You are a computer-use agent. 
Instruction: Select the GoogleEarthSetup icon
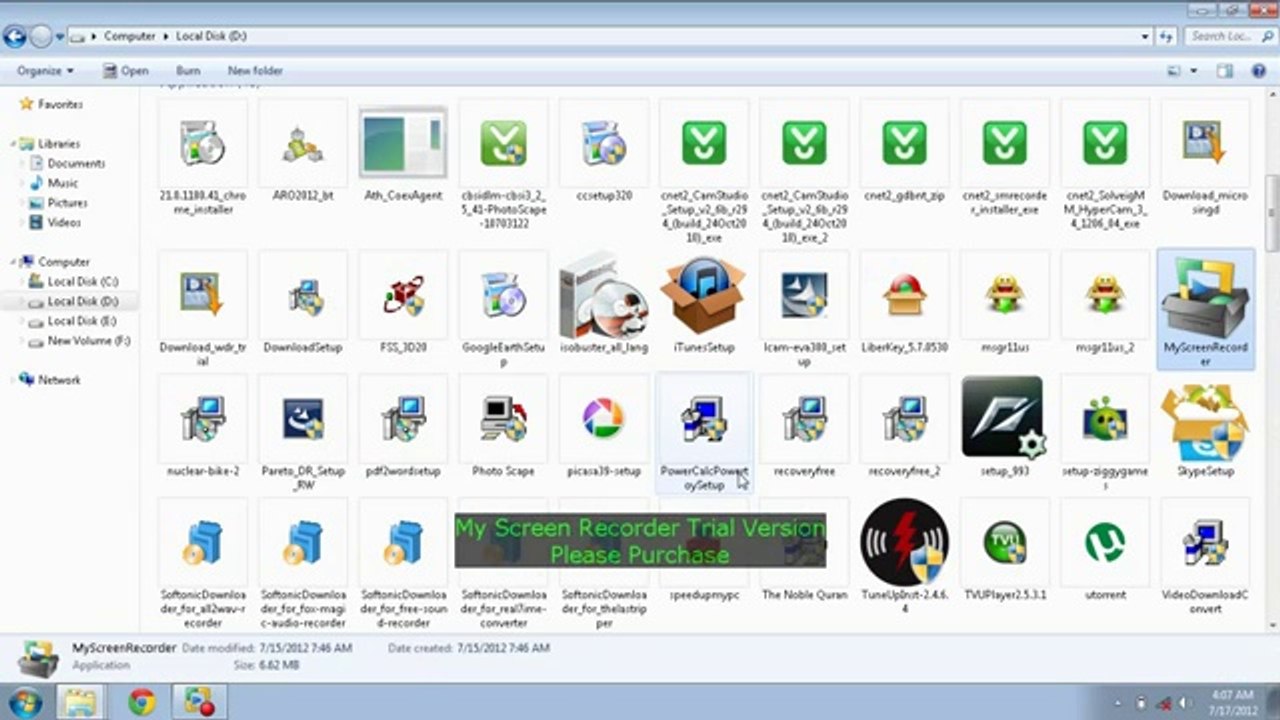503,295
